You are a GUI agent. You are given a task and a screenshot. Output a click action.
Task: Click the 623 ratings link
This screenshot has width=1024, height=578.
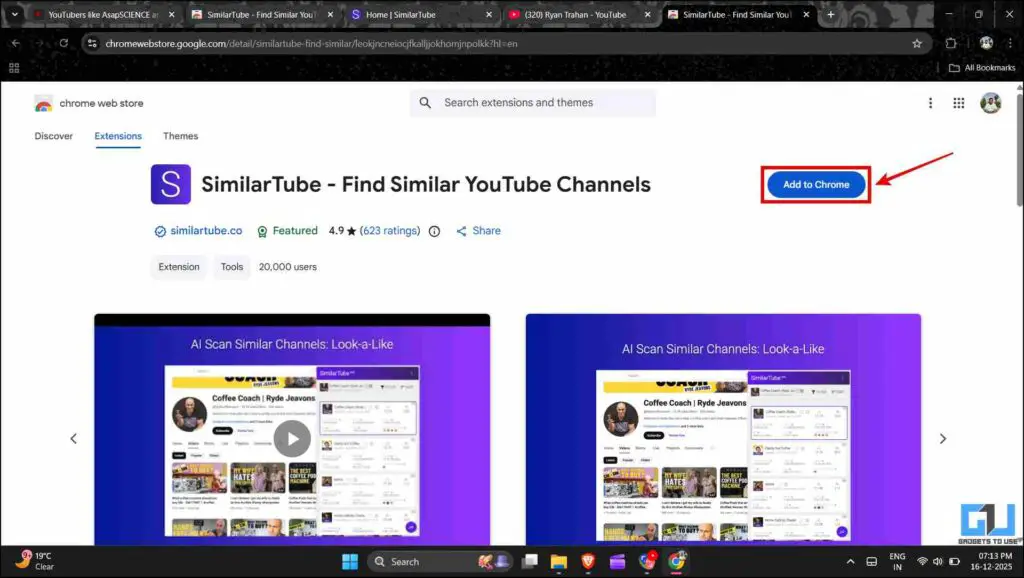[x=388, y=230]
